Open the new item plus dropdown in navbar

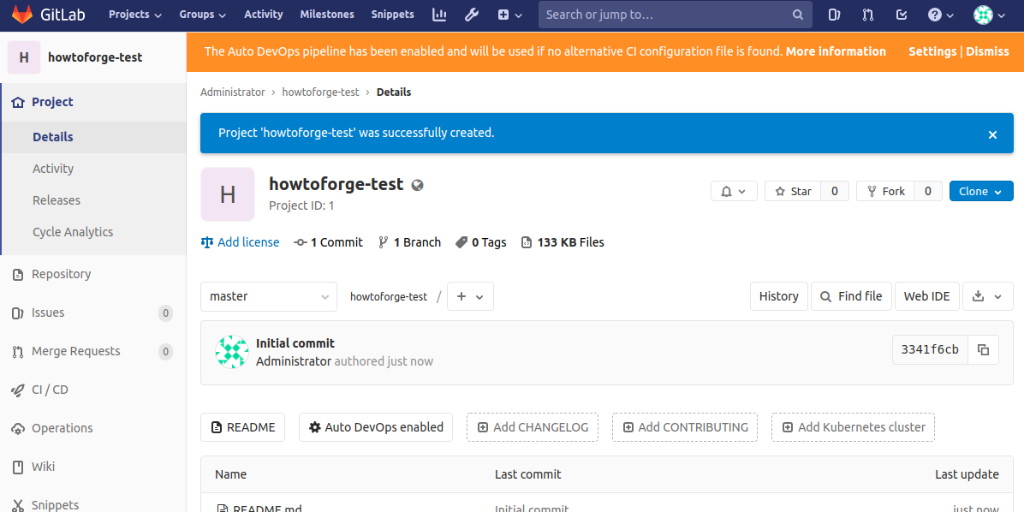coord(509,14)
